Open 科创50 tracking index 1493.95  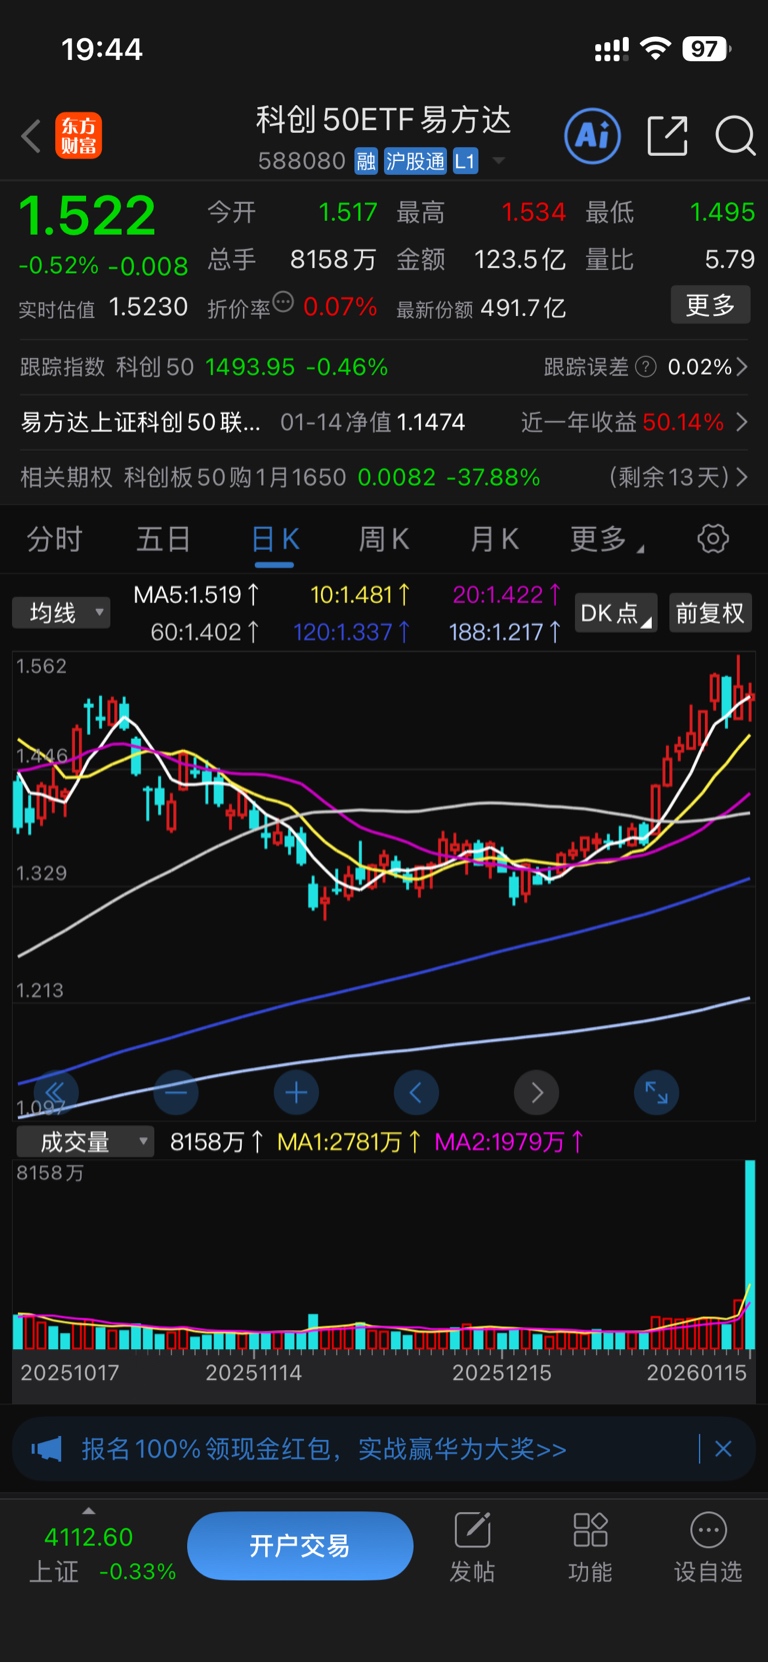click(x=251, y=367)
